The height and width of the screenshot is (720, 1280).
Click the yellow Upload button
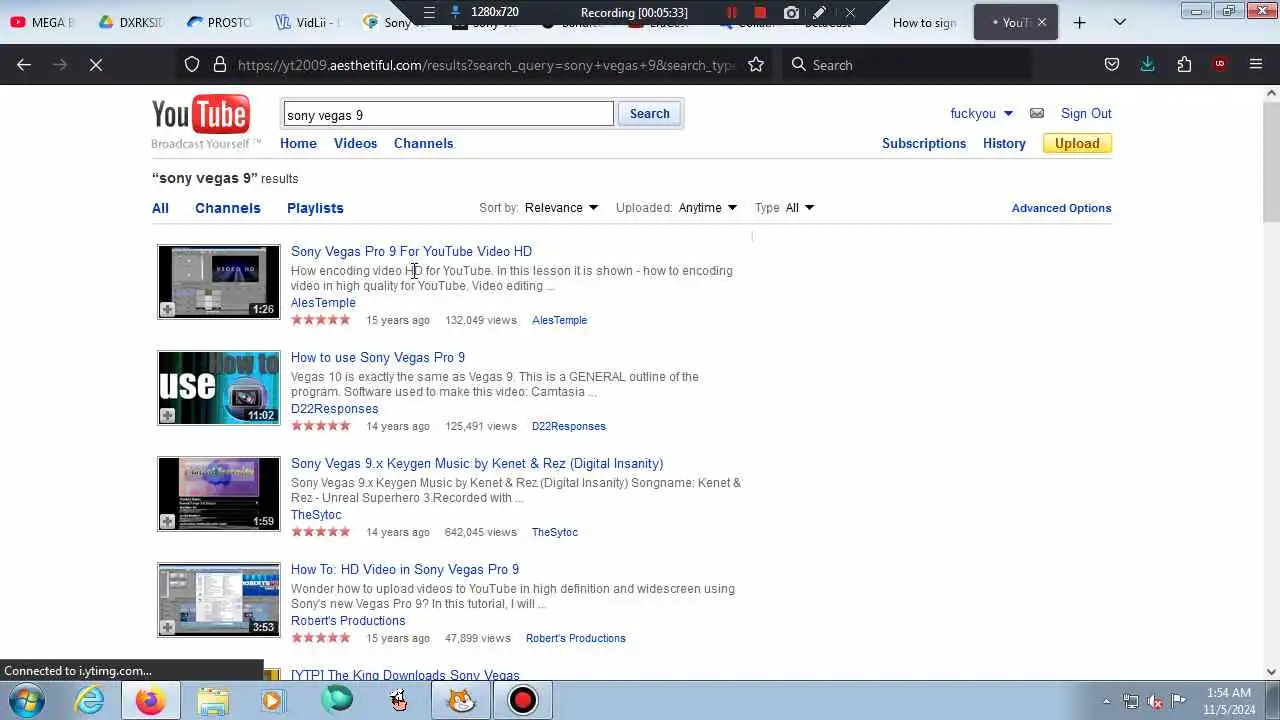[x=1077, y=143]
